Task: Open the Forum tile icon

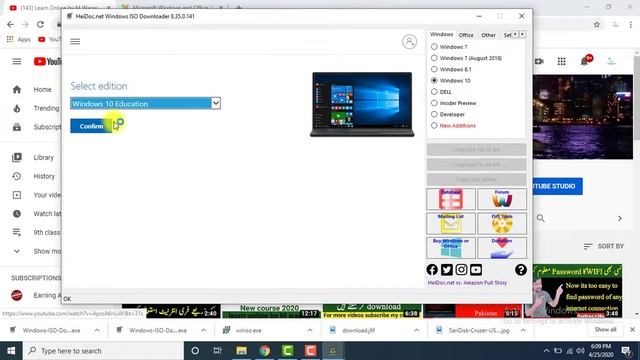Action: click(x=502, y=199)
